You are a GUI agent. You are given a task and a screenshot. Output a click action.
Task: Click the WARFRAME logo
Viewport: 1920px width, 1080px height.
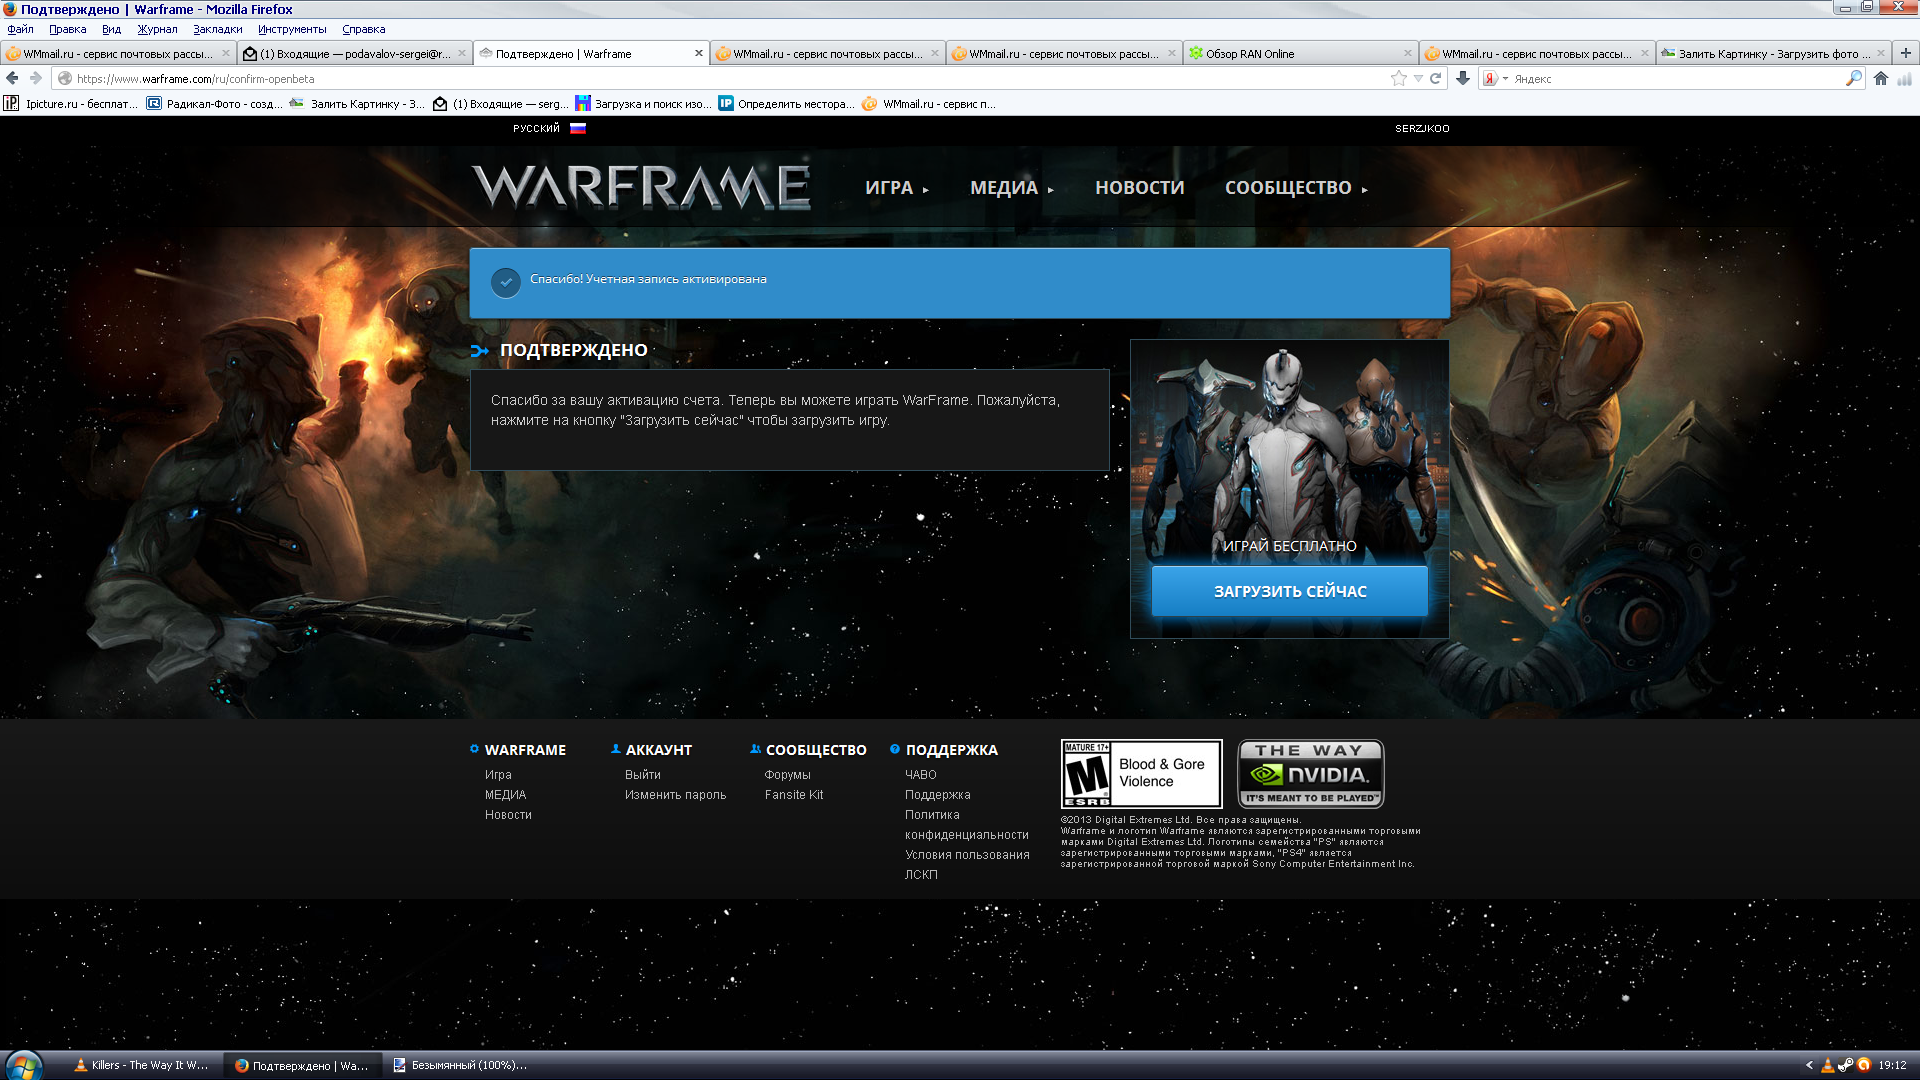pos(641,186)
